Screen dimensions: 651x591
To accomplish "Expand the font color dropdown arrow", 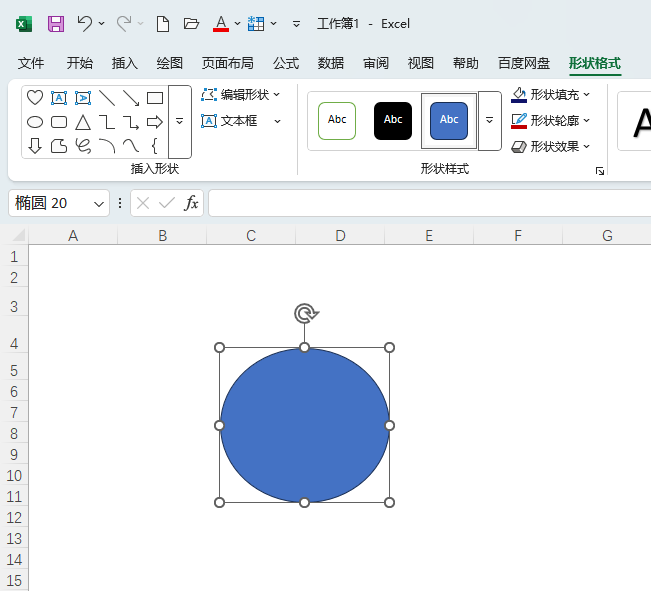I will [x=237, y=24].
